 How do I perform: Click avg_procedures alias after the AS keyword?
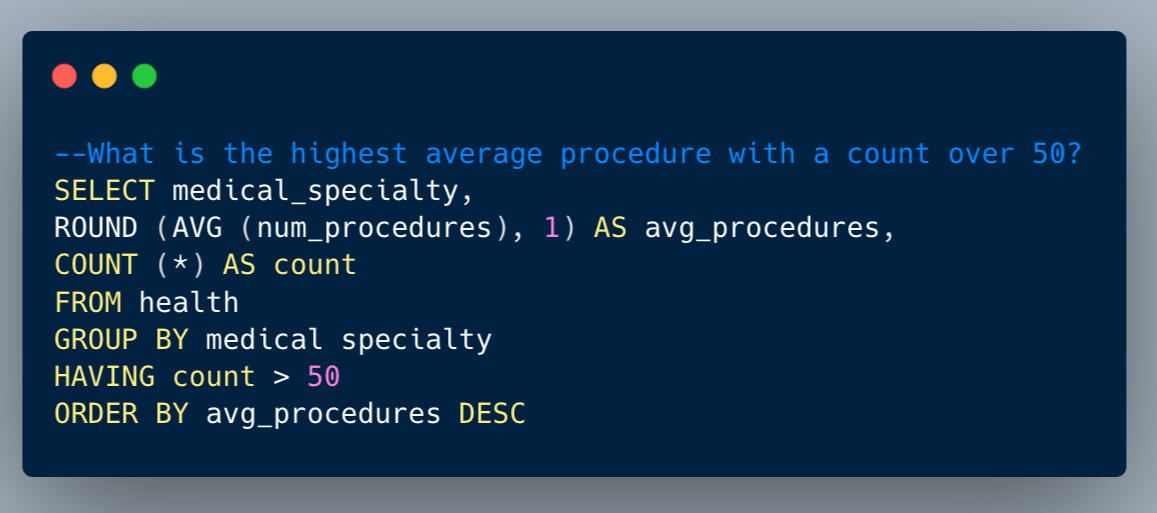pyautogui.click(x=761, y=228)
